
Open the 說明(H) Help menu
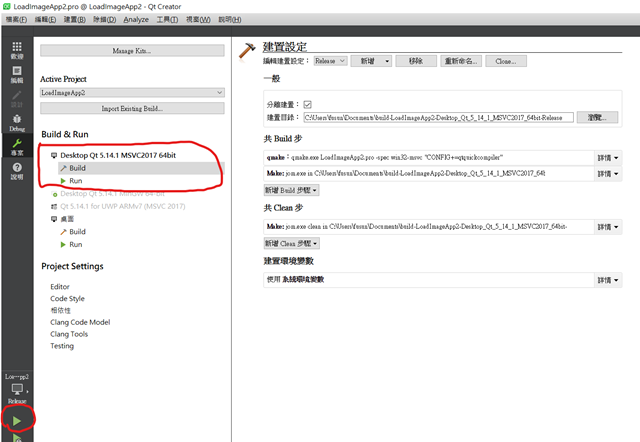pos(230,19)
